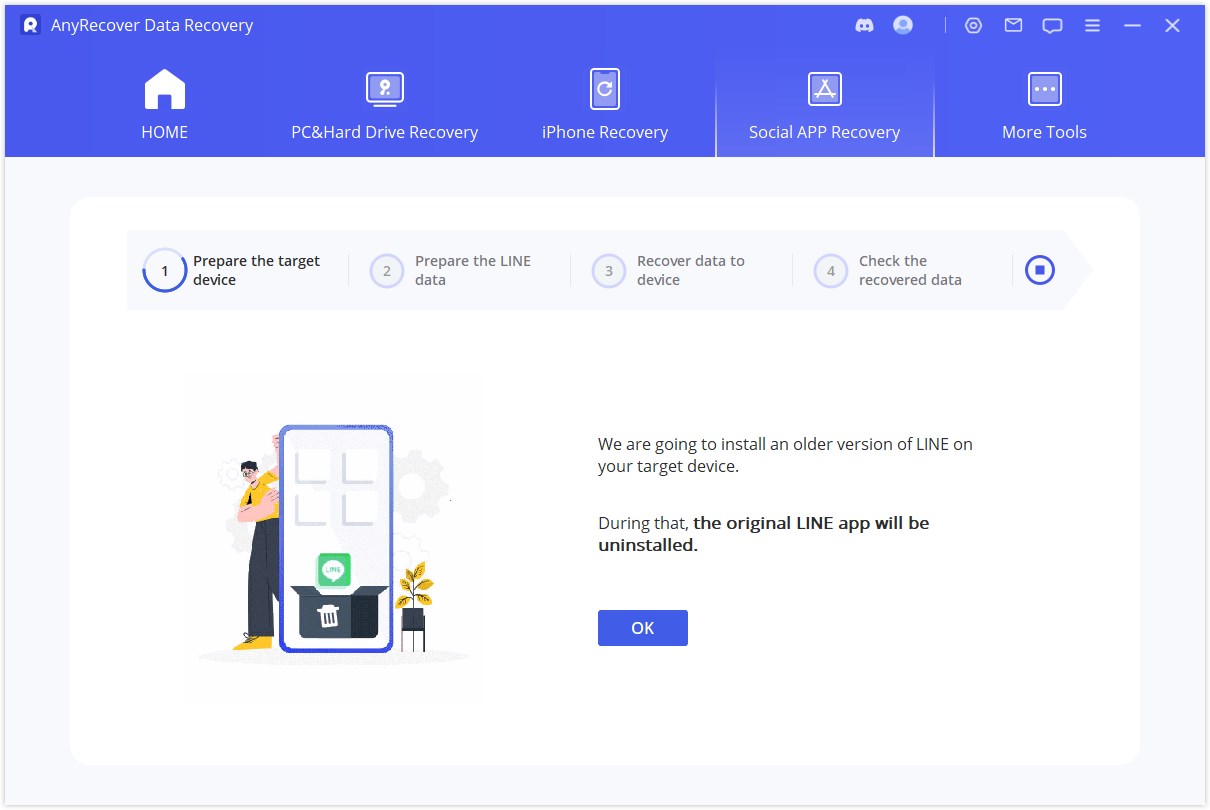Open the Discord community icon
The height and width of the screenshot is (810, 1210).
point(863,25)
